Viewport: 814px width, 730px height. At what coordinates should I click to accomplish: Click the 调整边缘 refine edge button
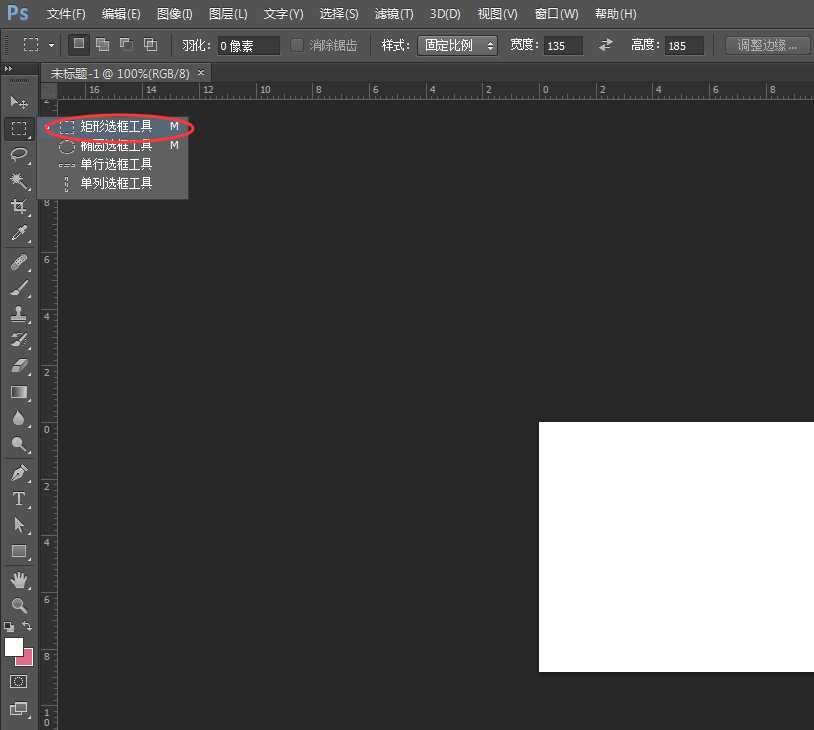(768, 45)
